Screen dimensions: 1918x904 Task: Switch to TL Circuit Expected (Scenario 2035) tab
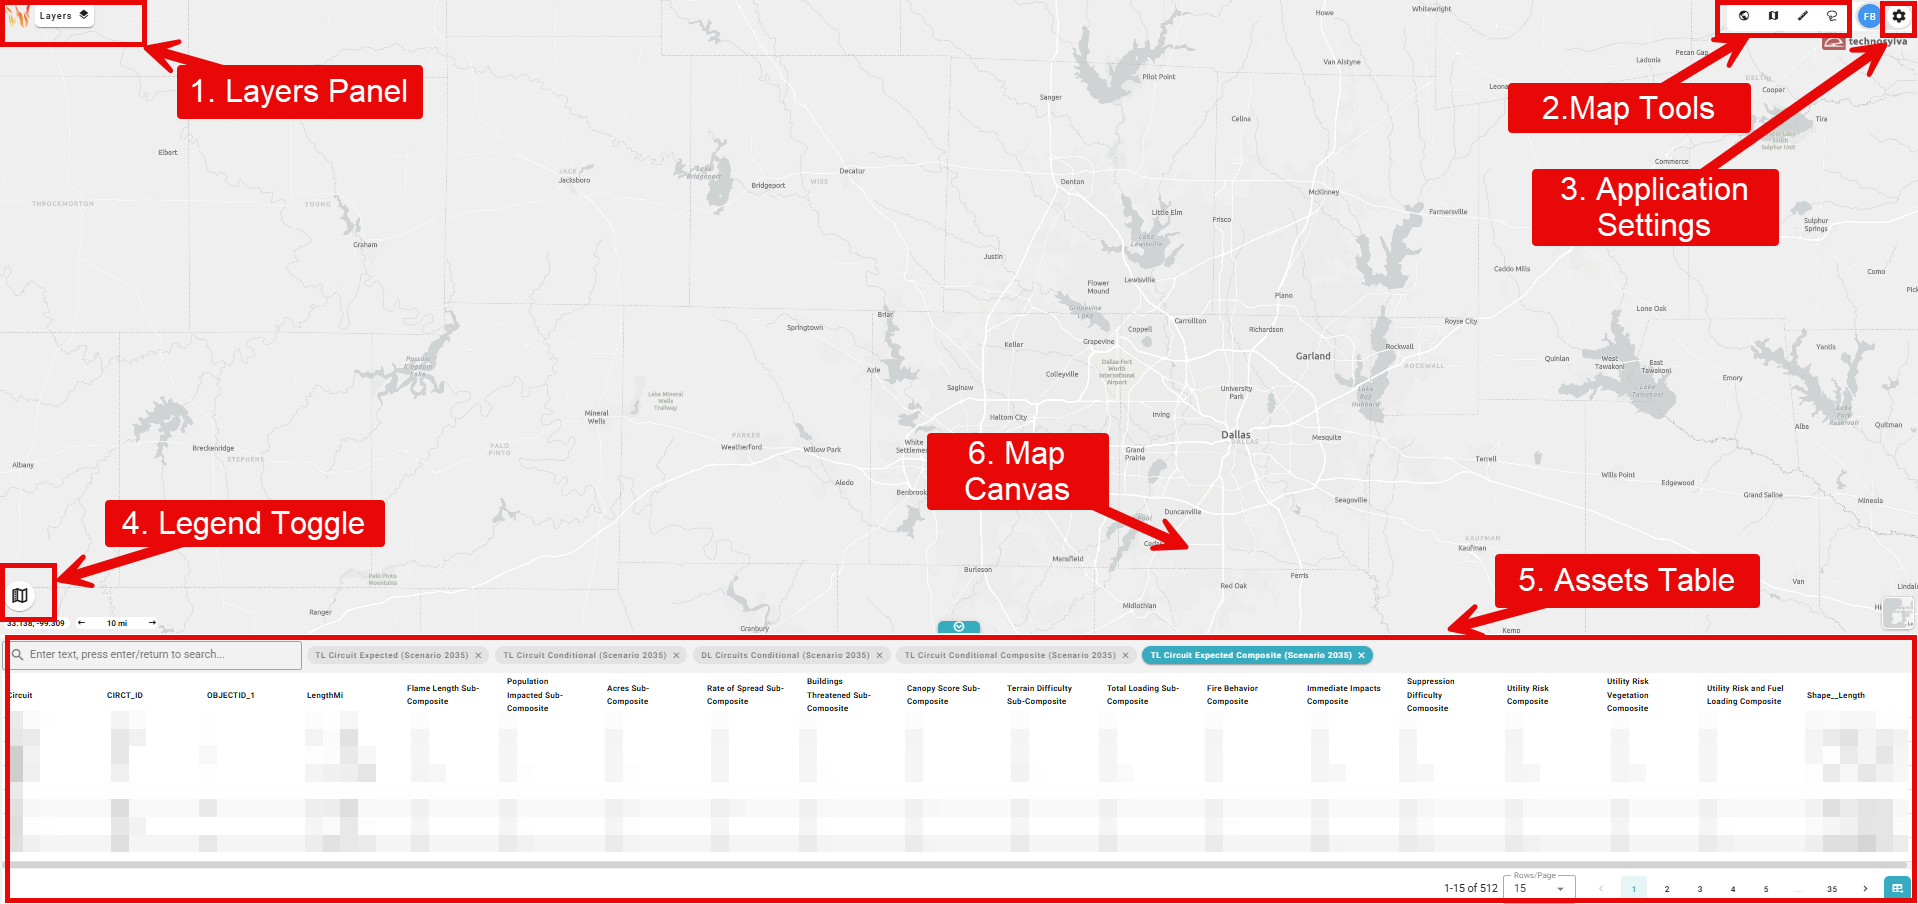(x=391, y=656)
